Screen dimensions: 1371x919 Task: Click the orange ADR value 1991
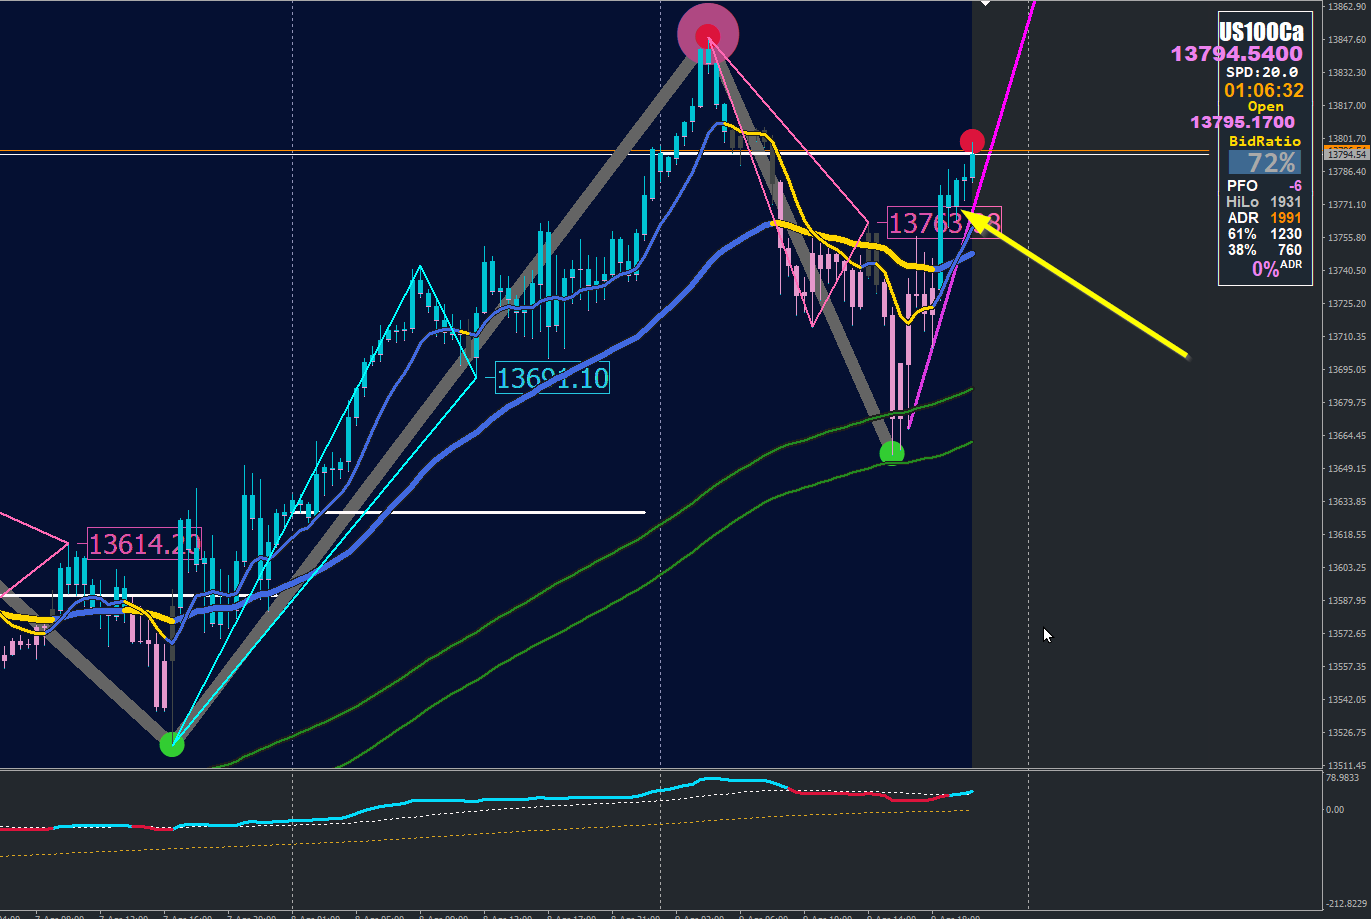[x=1286, y=217]
